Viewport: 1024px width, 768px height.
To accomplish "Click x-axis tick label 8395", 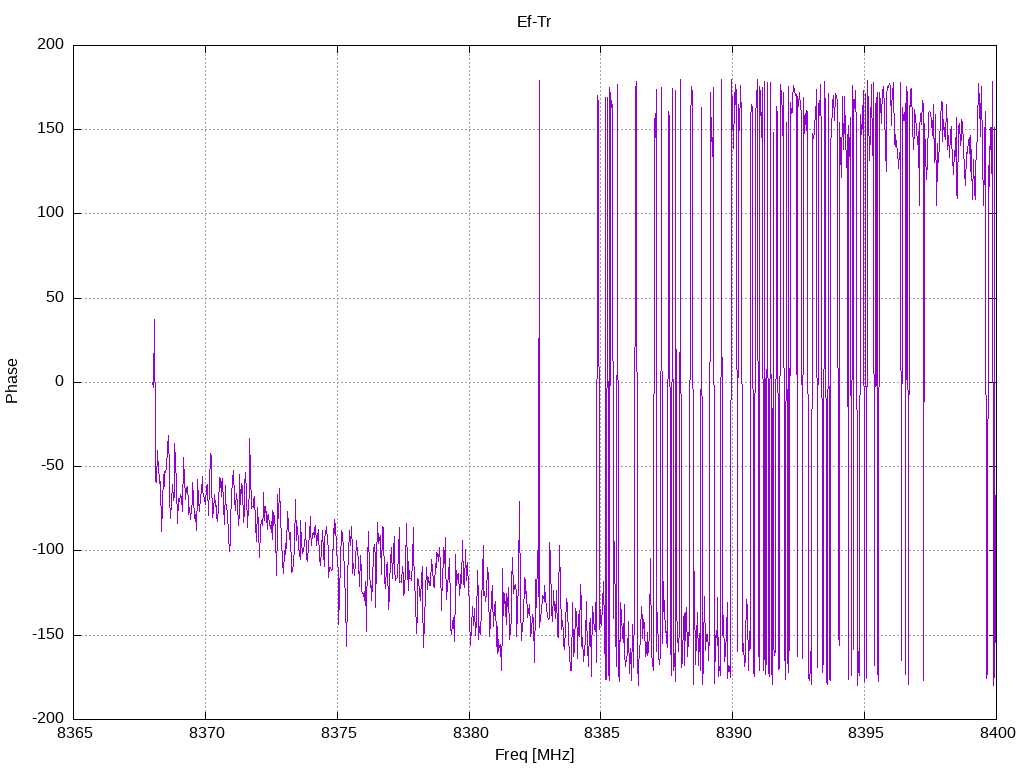I will click(865, 733).
